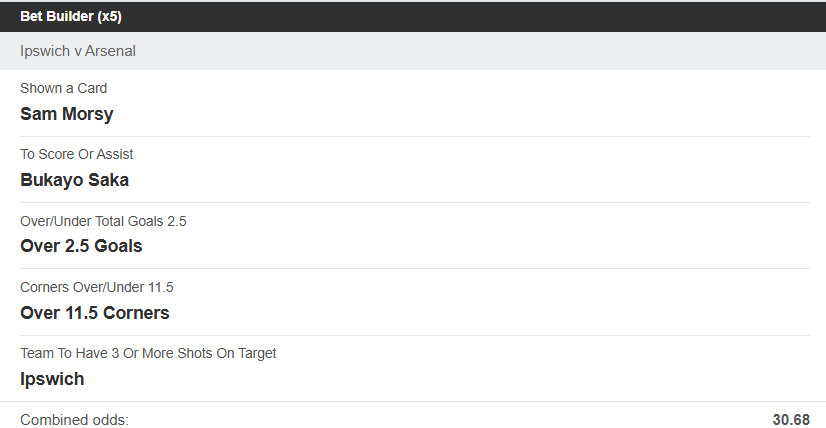Click the divider line below Bukayo Saka

tap(413, 202)
